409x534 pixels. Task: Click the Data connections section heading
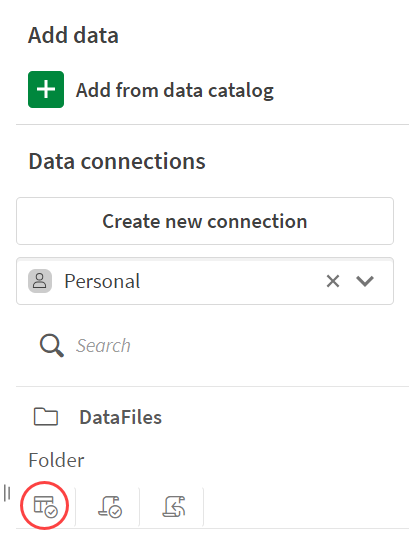pos(117,161)
